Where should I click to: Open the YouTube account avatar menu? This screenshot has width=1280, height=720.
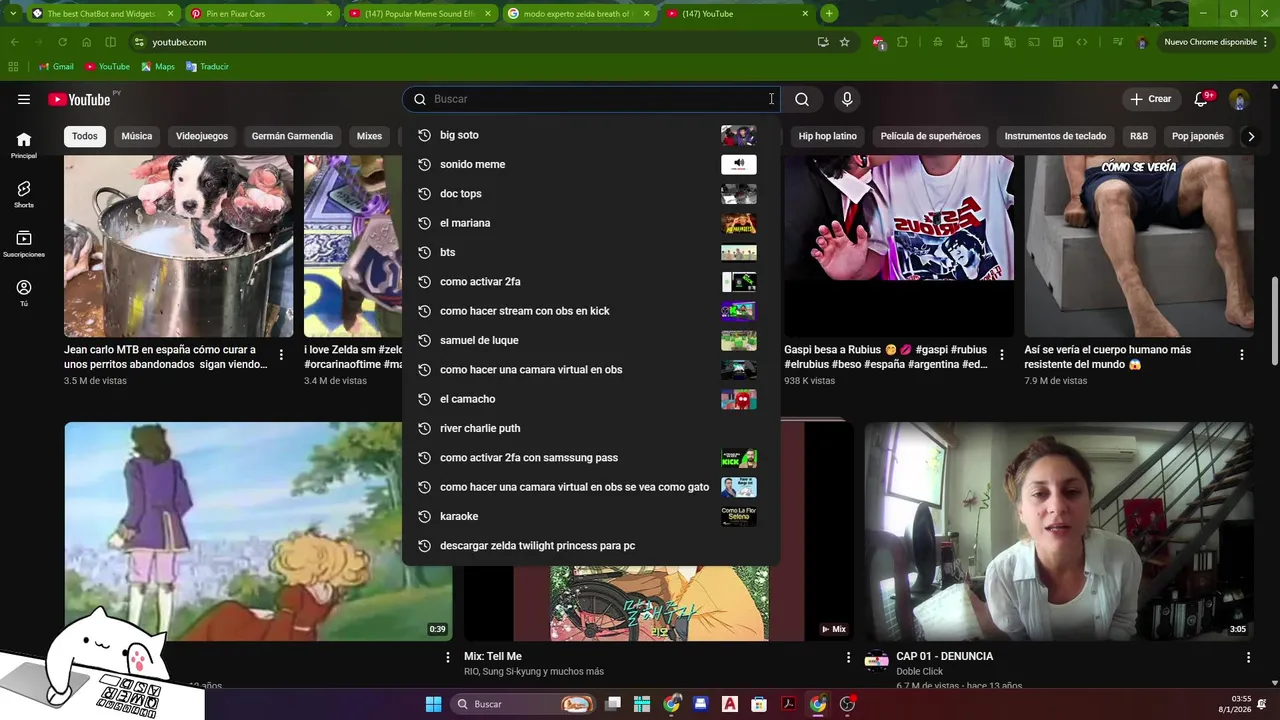(x=1240, y=99)
